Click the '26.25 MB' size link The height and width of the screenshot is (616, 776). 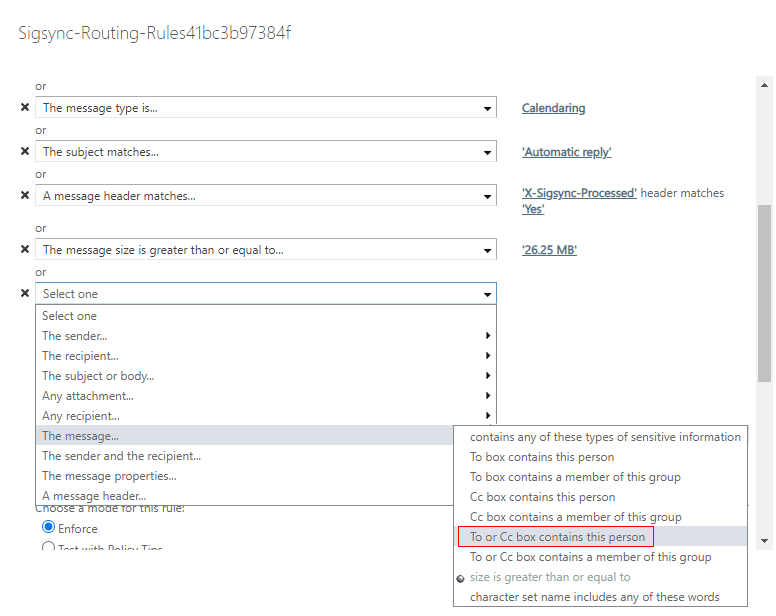click(549, 250)
